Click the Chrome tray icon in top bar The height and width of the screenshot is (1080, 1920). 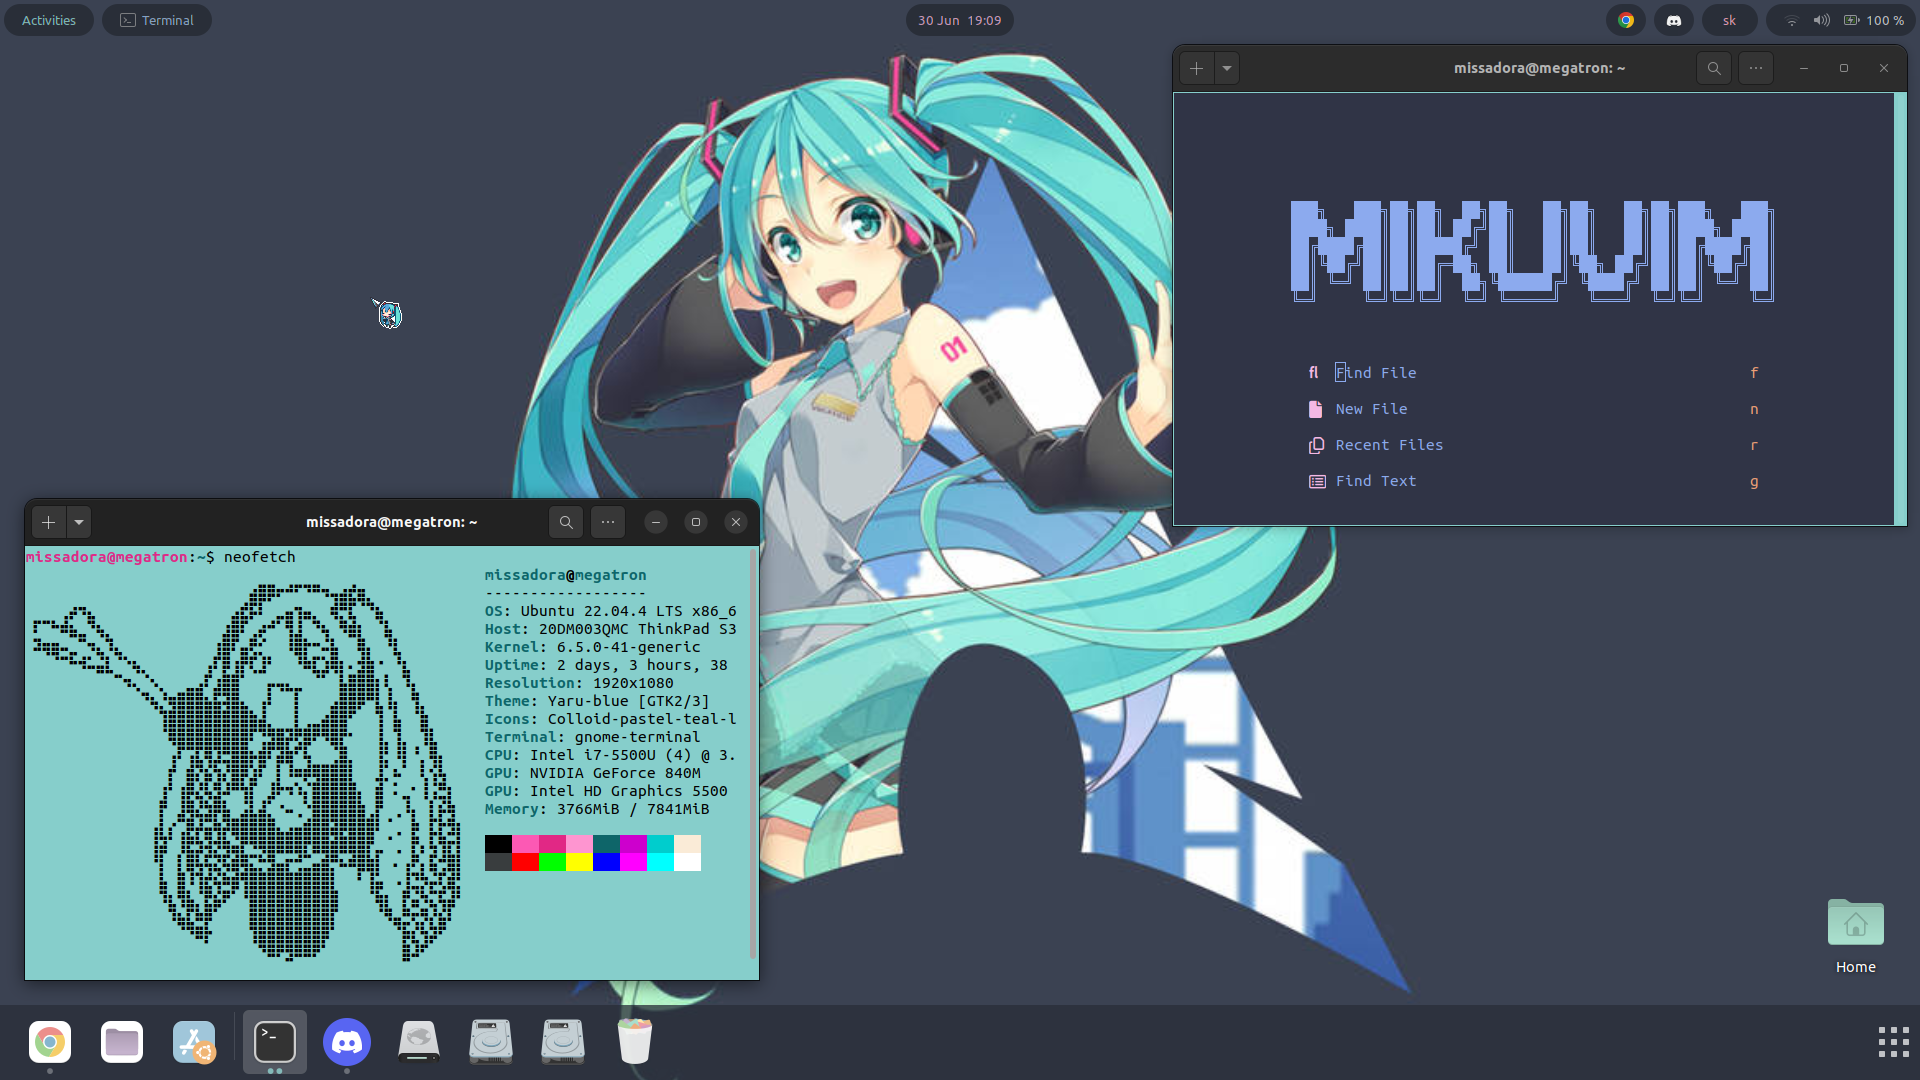pos(1626,20)
